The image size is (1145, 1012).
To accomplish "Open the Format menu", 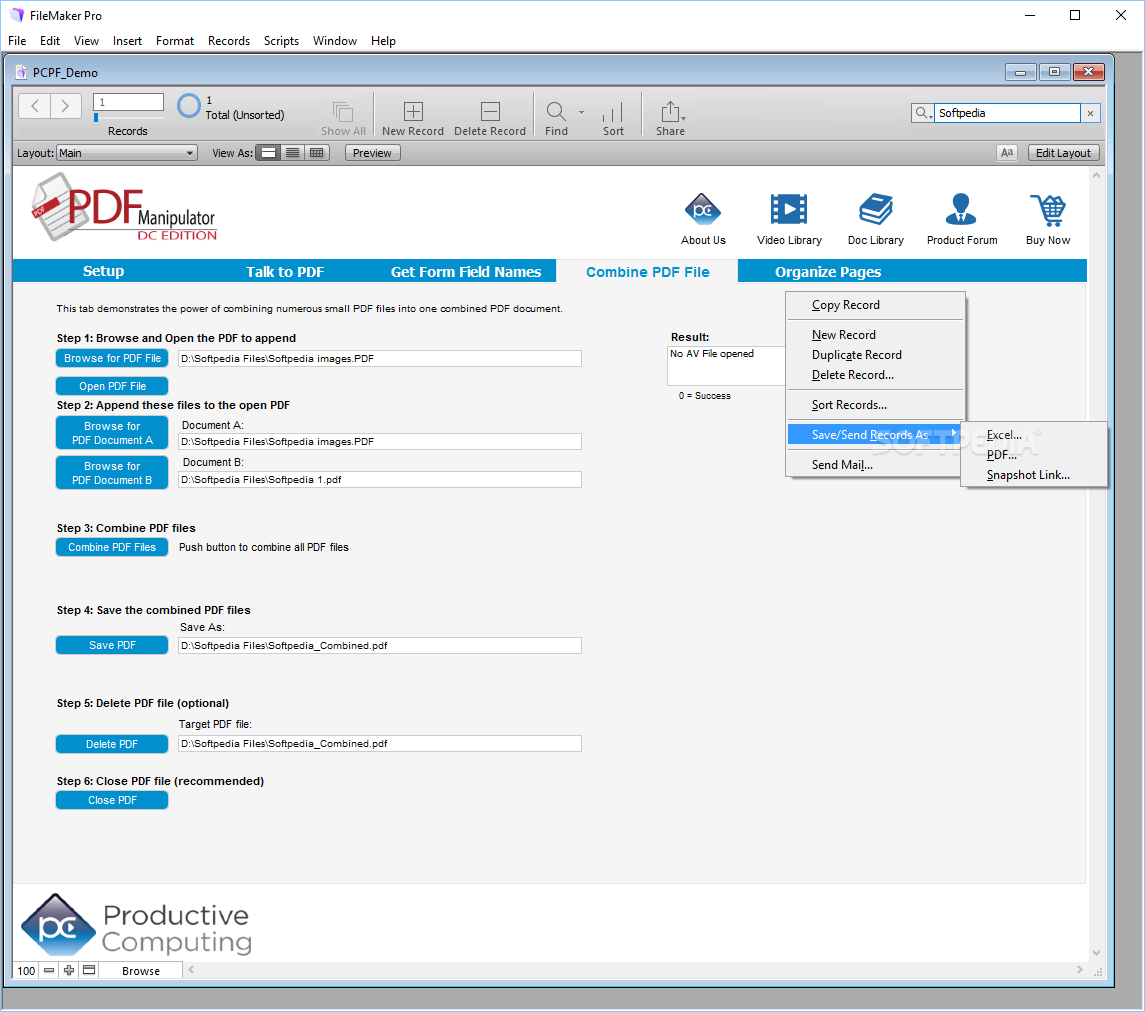I will tap(175, 41).
